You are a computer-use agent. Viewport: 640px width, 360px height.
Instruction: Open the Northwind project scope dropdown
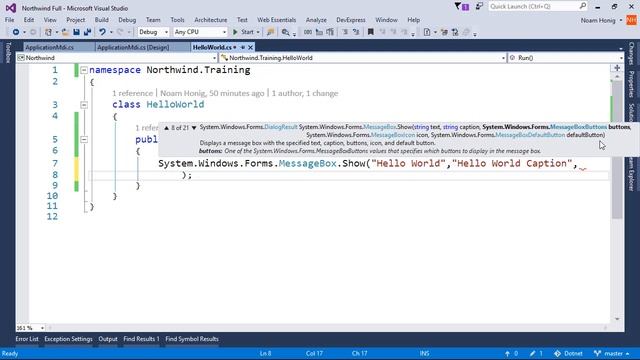[117, 58]
